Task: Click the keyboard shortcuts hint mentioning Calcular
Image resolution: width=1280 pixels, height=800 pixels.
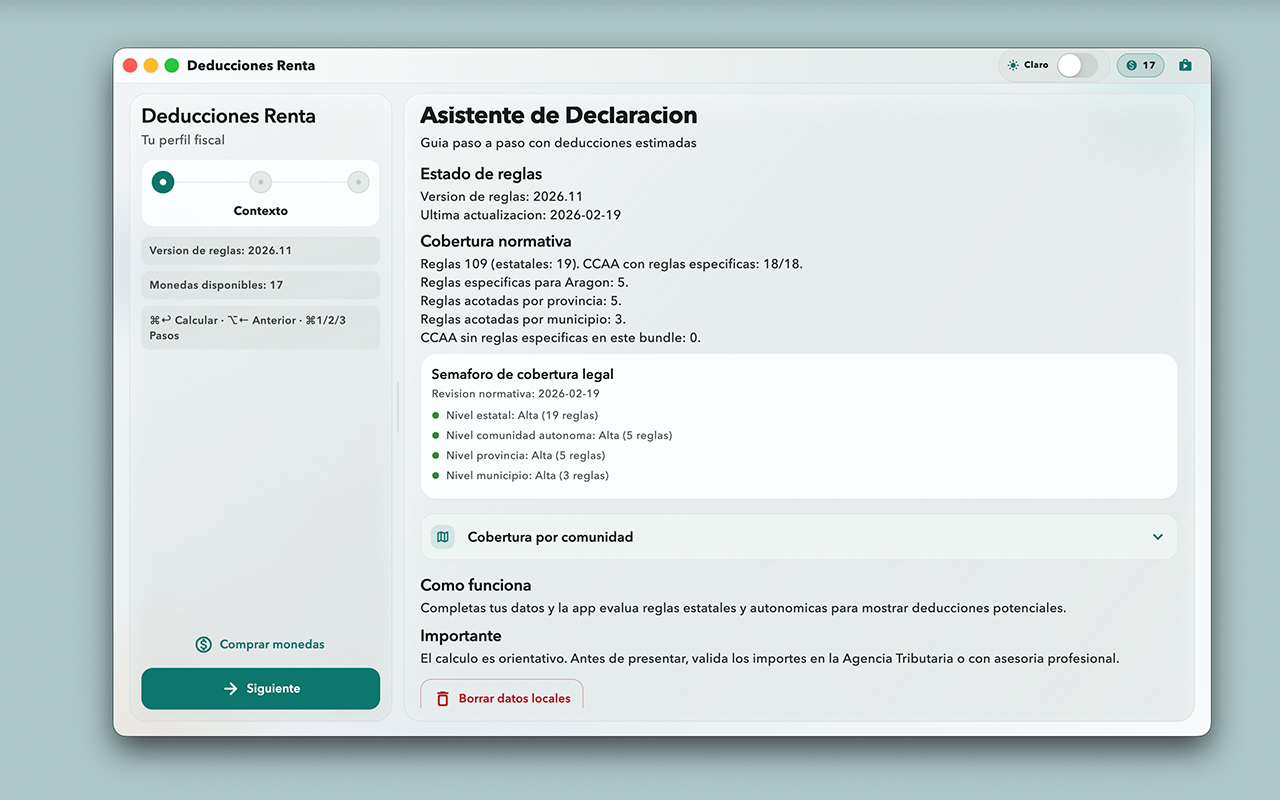Action: [x=261, y=327]
